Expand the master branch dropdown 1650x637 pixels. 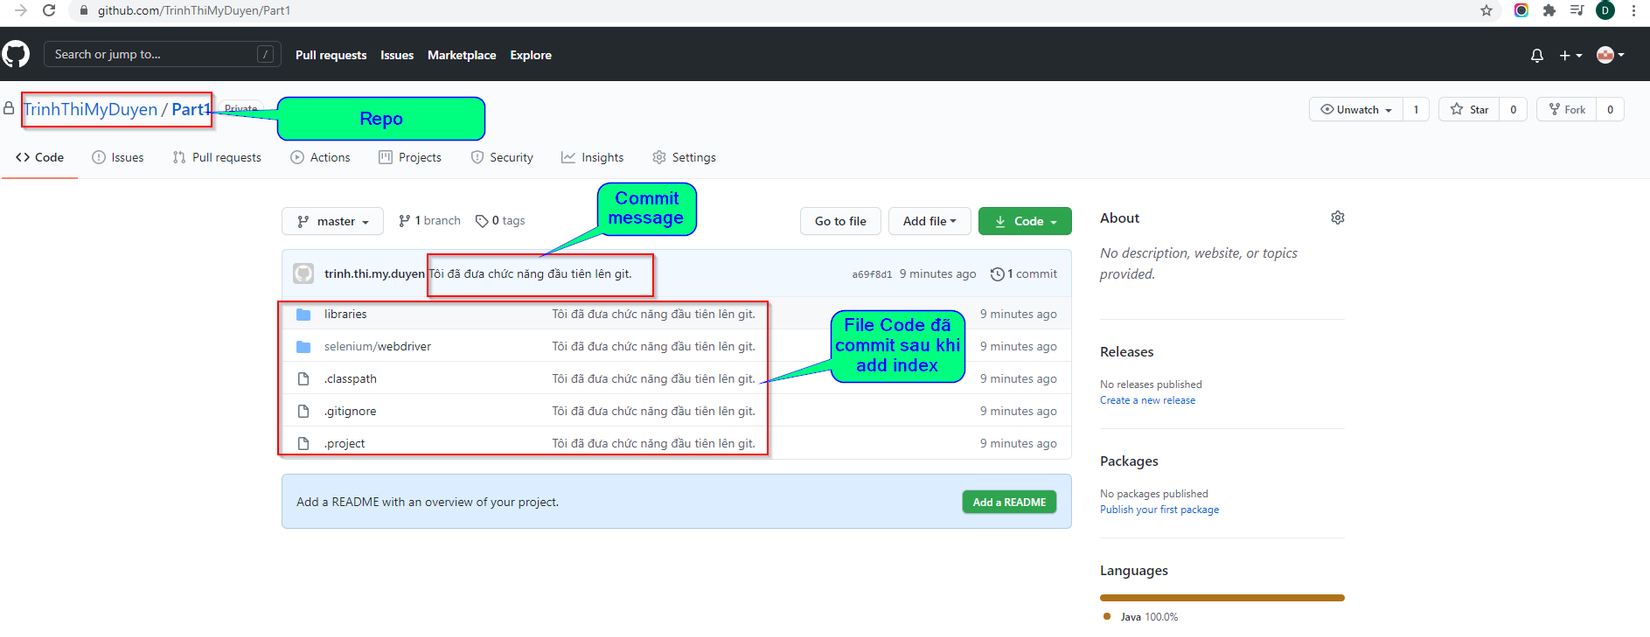click(333, 221)
